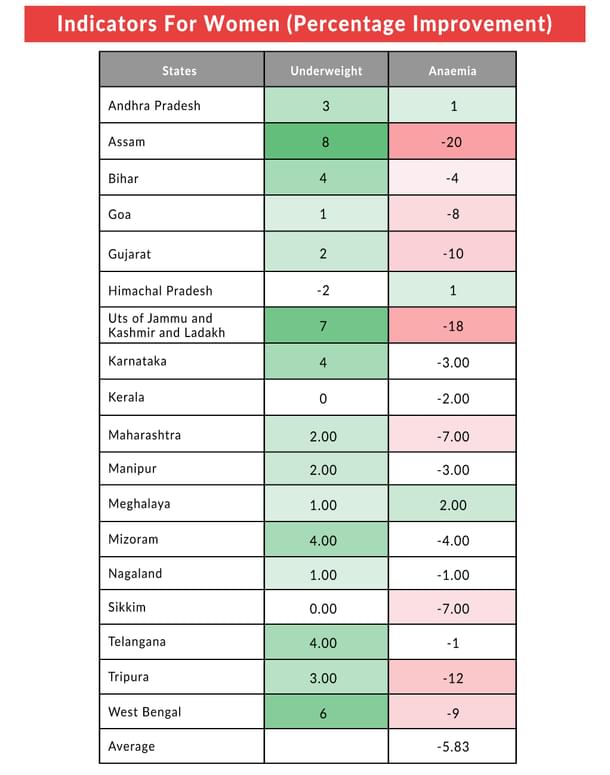610x775 pixels.
Task: Click Assam's Anaemia value of -20
Action: 452,142
